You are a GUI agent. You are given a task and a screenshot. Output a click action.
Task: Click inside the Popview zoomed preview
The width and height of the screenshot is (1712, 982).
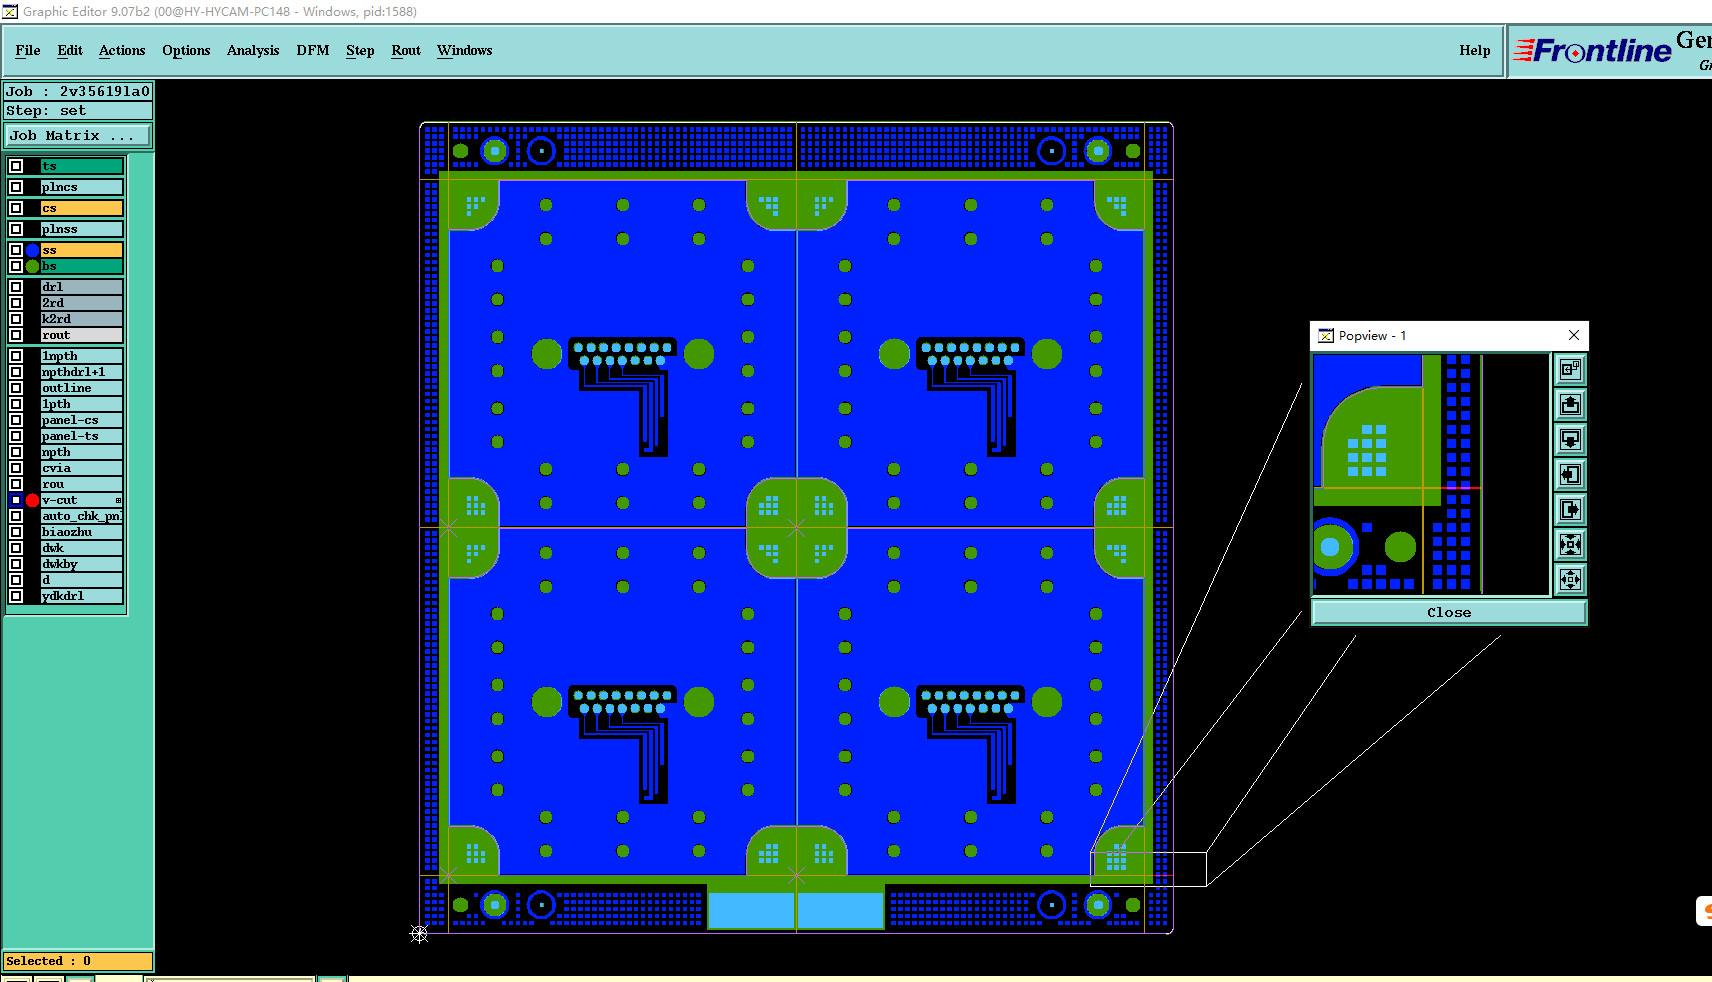coord(1431,474)
